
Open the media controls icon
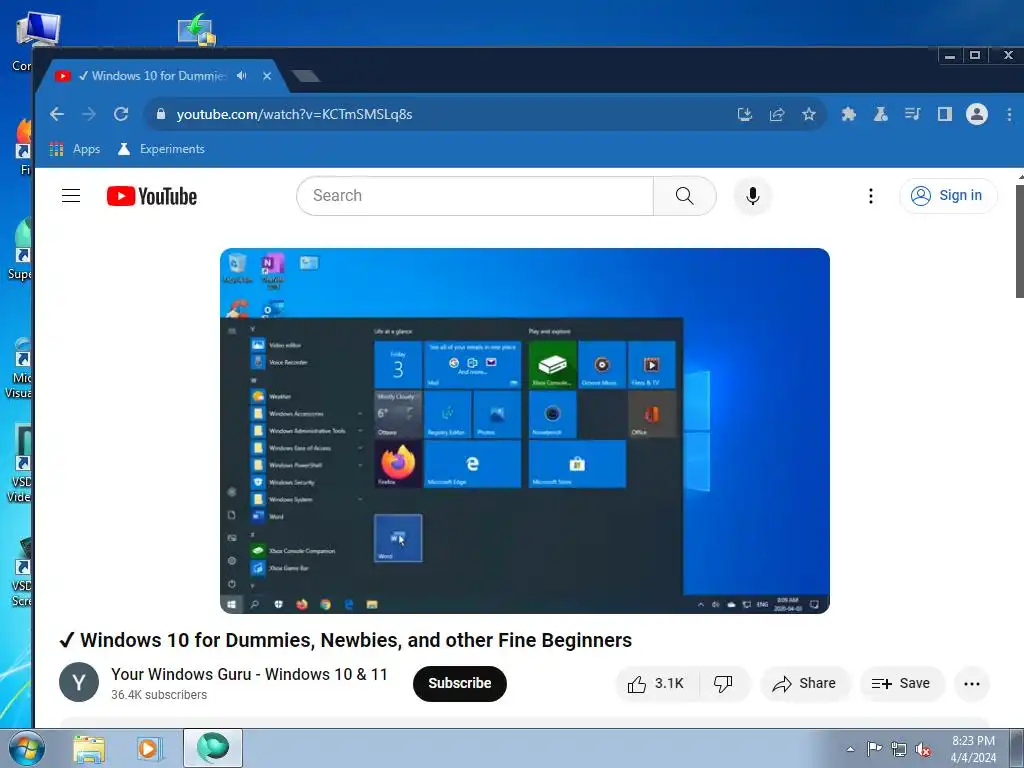coord(912,114)
